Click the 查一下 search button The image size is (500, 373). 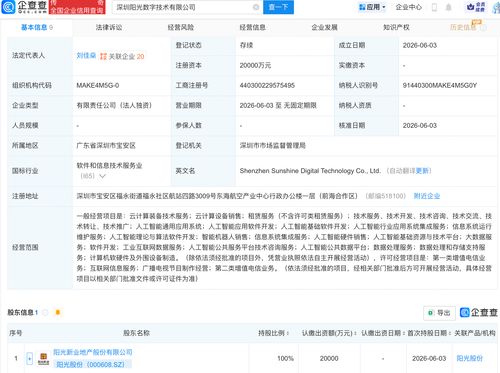tap(278, 7)
